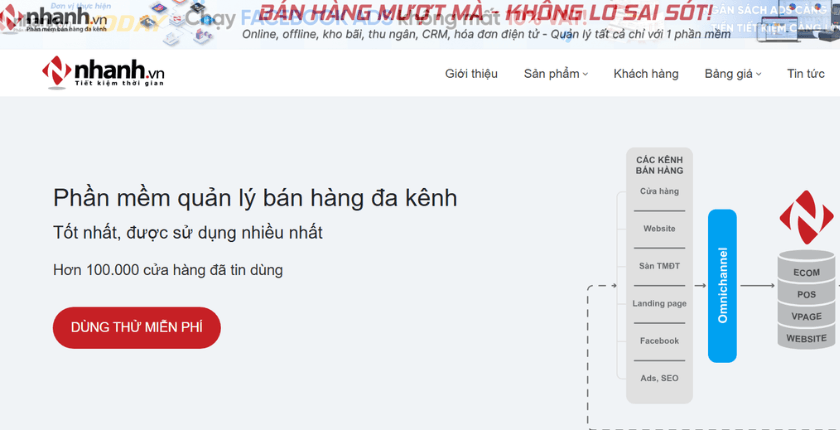840x430 pixels.
Task: Click the blue Omnichannel block
Action: (x=722, y=286)
